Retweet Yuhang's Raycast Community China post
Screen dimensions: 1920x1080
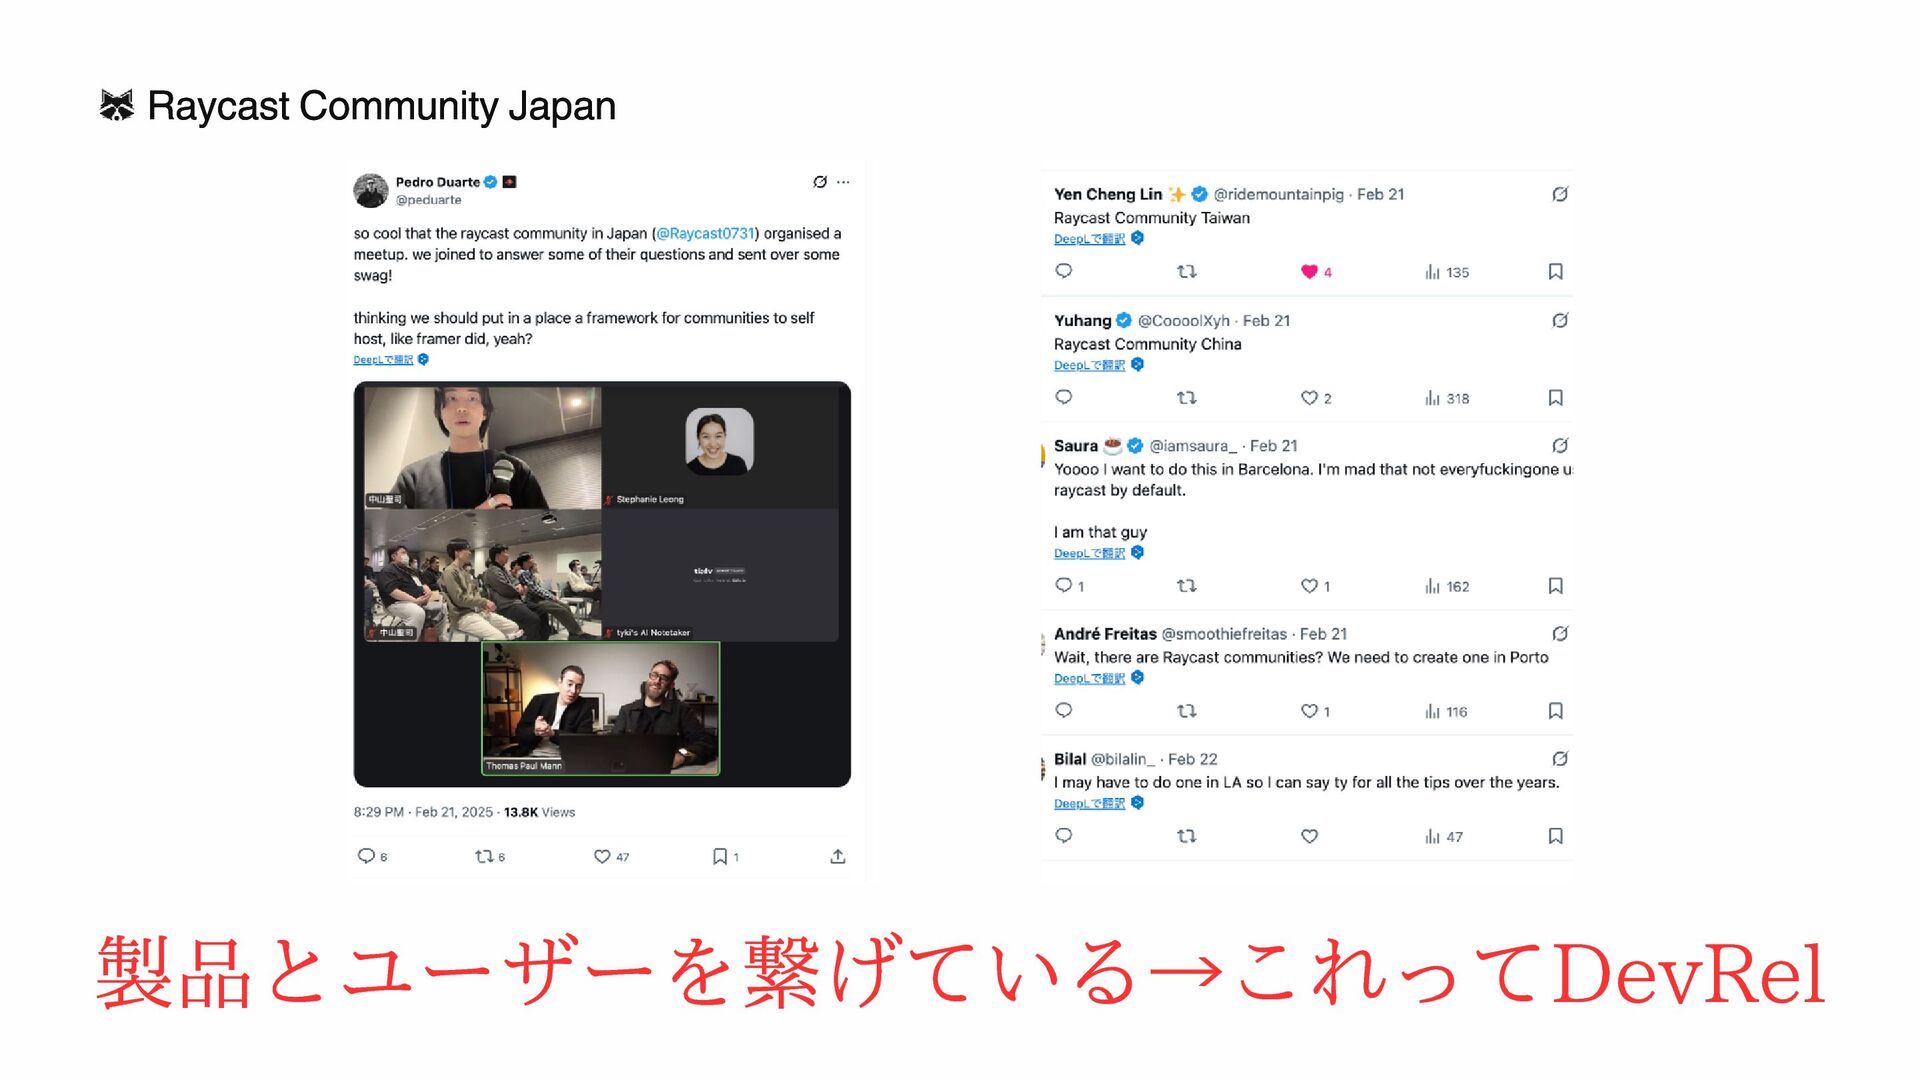coord(1187,398)
